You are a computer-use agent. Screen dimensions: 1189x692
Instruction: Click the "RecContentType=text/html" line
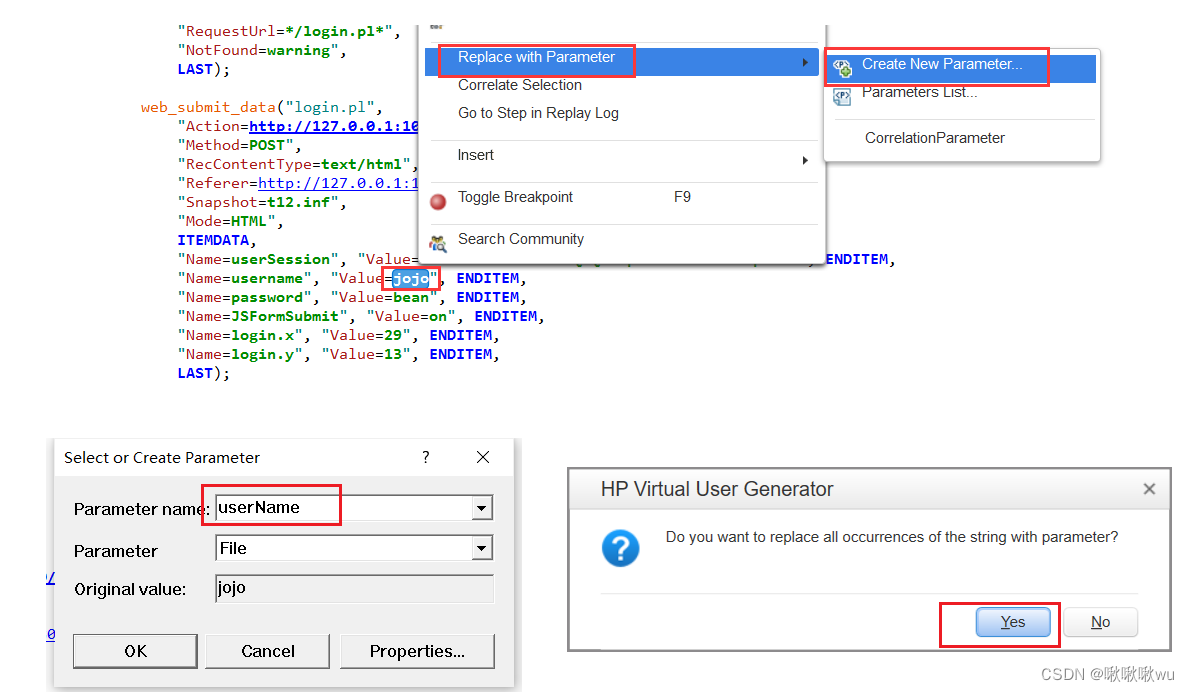[x=298, y=164]
